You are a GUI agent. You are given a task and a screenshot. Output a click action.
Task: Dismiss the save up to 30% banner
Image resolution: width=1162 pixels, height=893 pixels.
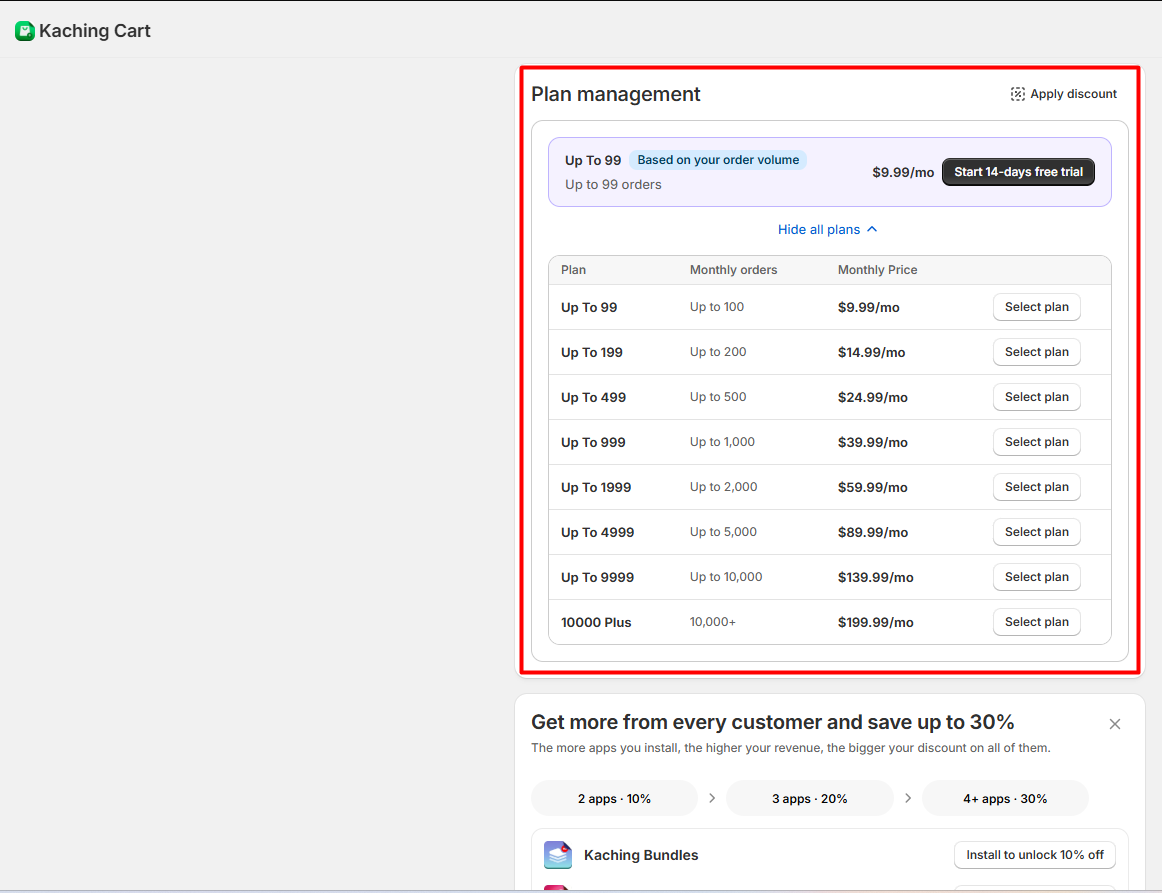coord(1115,724)
